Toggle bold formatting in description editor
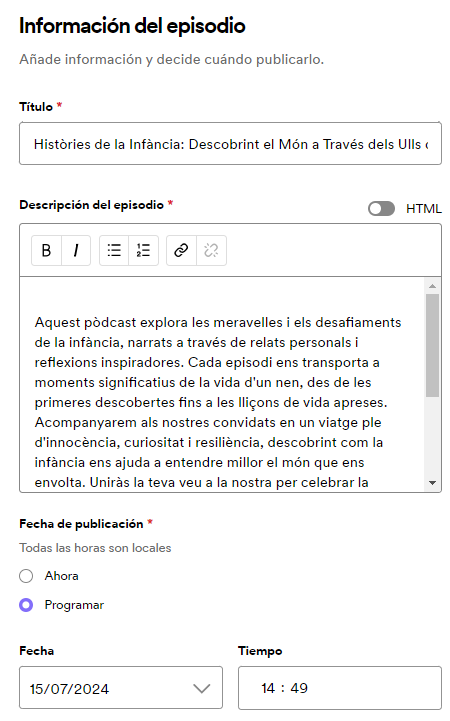Image resolution: width=450 pixels, height=721 pixels. tap(46, 251)
